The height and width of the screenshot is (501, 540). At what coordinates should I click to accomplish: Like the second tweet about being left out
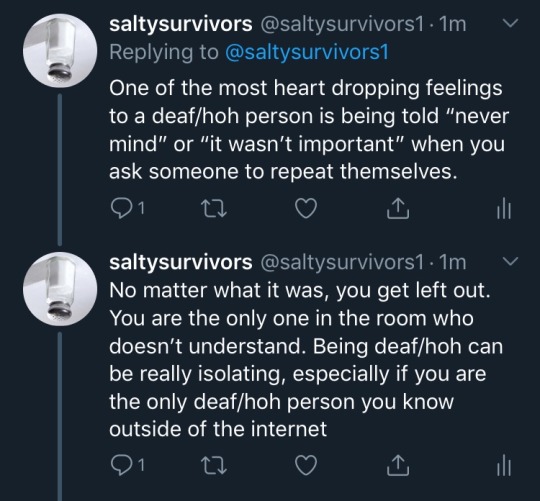pyautogui.click(x=306, y=465)
